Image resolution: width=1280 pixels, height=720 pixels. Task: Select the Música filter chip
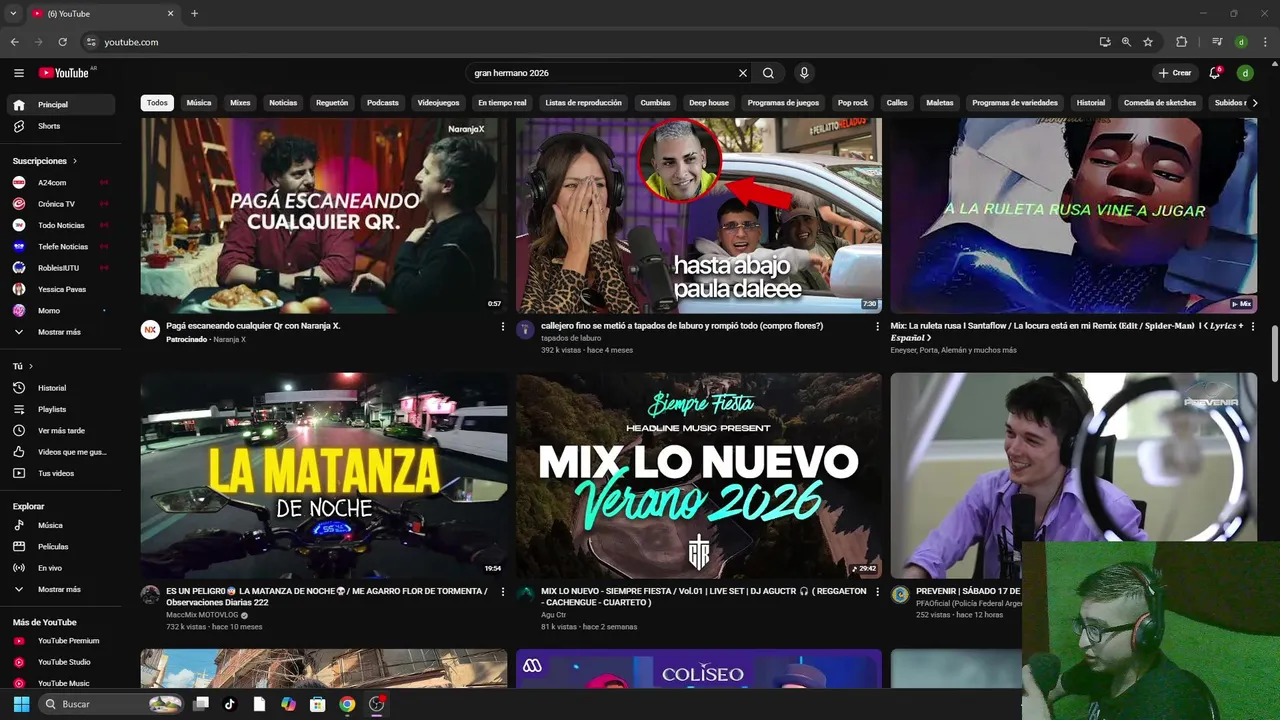tap(199, 103)
